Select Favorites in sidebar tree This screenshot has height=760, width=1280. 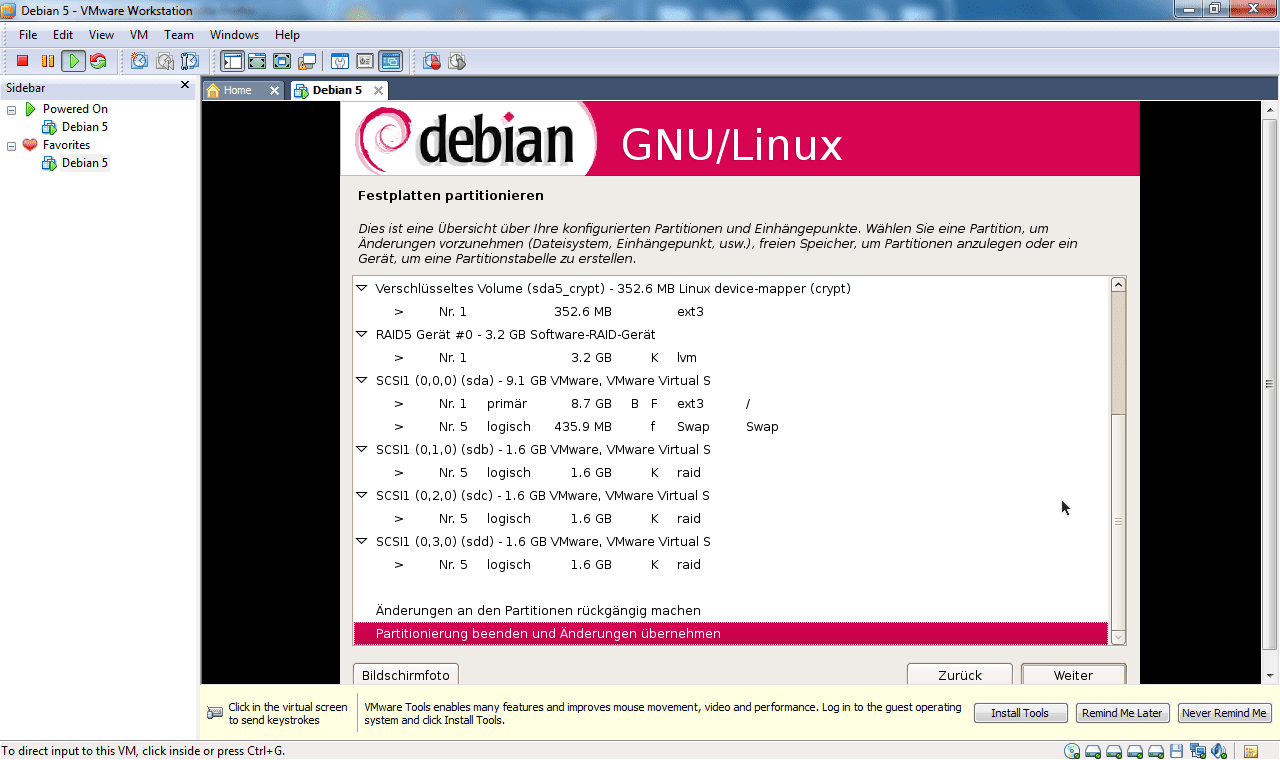[x=66, y=145]
